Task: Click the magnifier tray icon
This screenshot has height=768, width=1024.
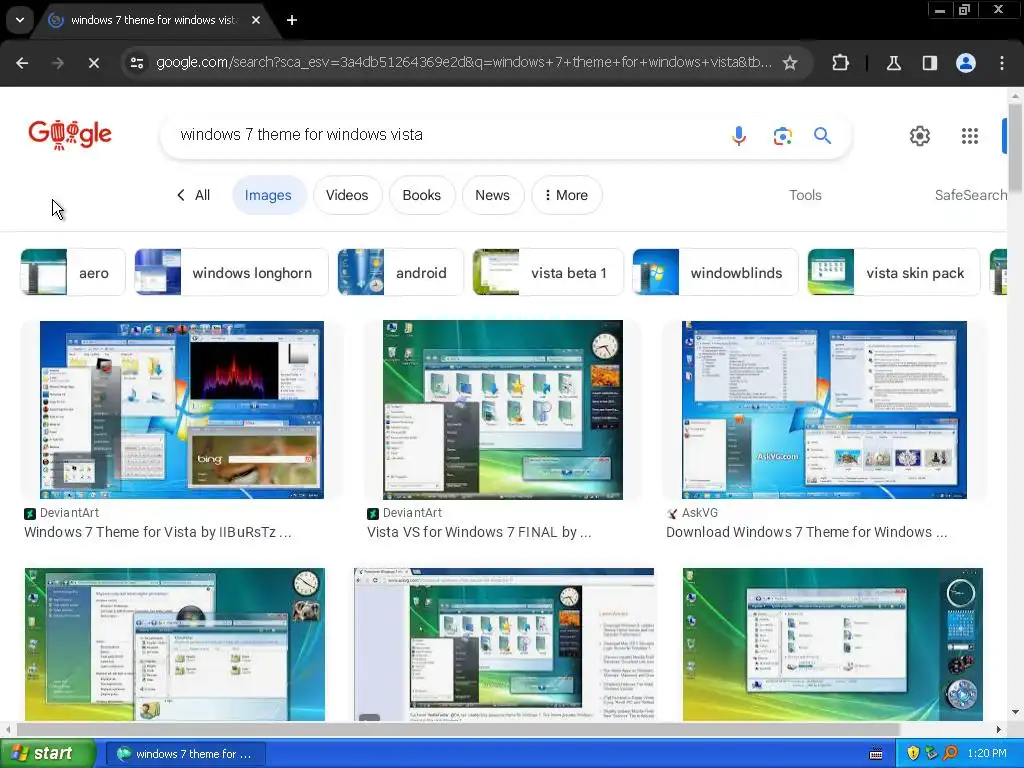Action: click(950, 753)
